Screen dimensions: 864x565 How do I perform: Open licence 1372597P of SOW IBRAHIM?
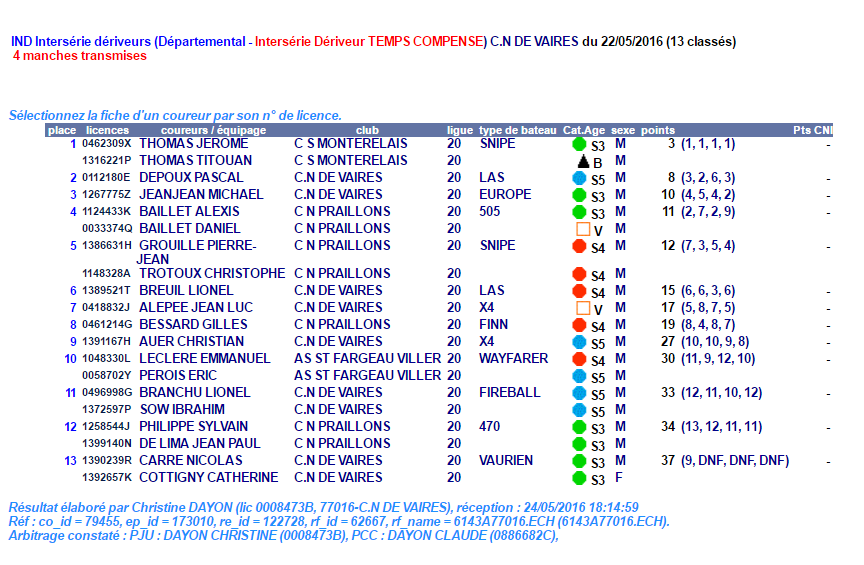click(x=107, y=410)
